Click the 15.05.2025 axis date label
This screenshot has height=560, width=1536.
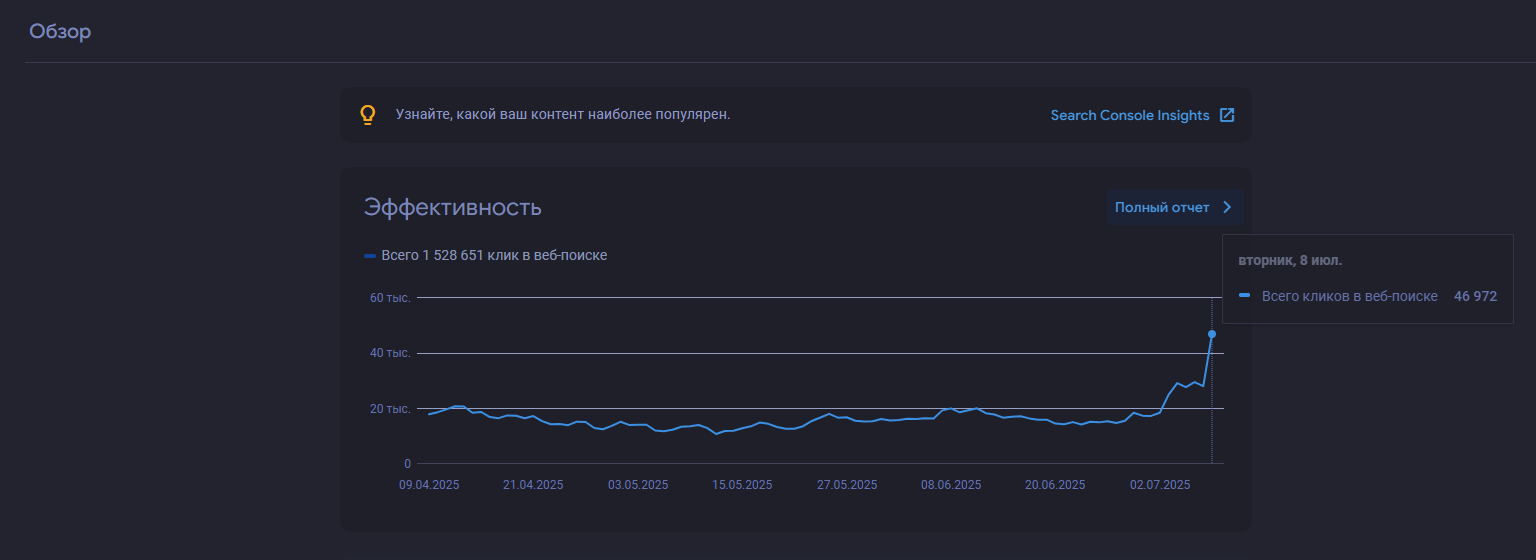(742, 485)
